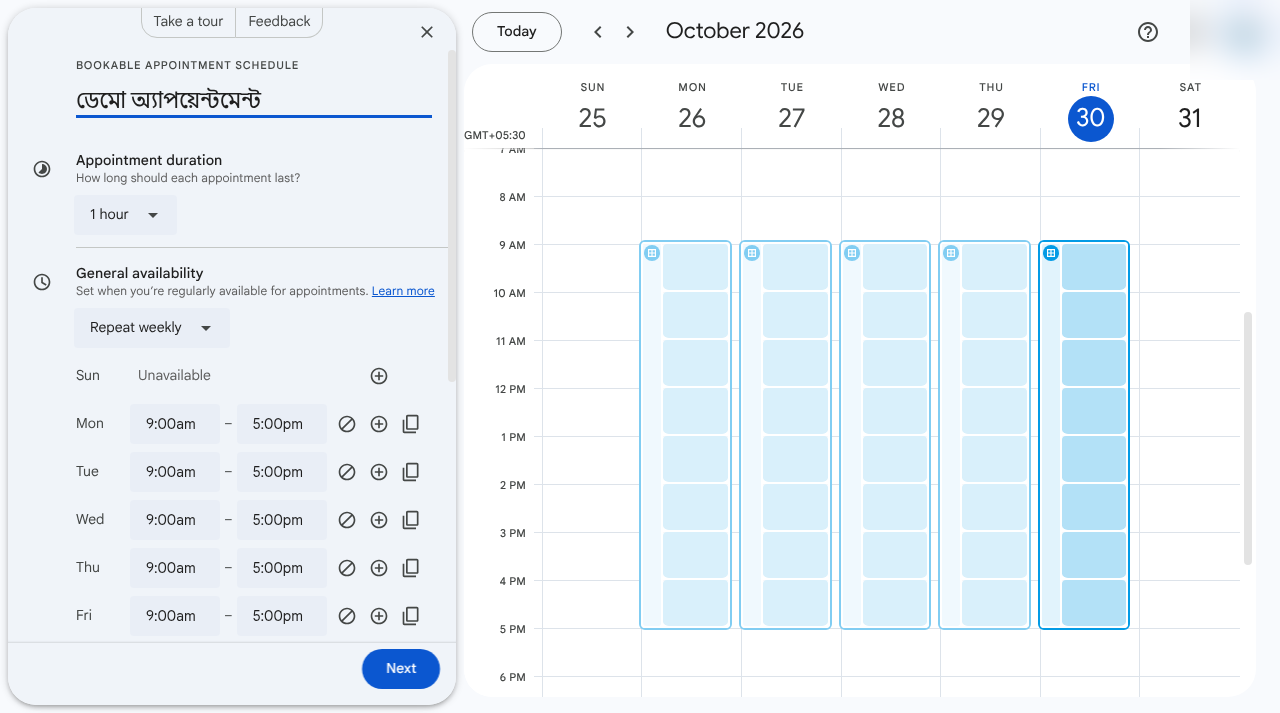Screen dimensions: 1280x713
Task: Change Friday end time 5:00pm
Action: pos(282,616)
